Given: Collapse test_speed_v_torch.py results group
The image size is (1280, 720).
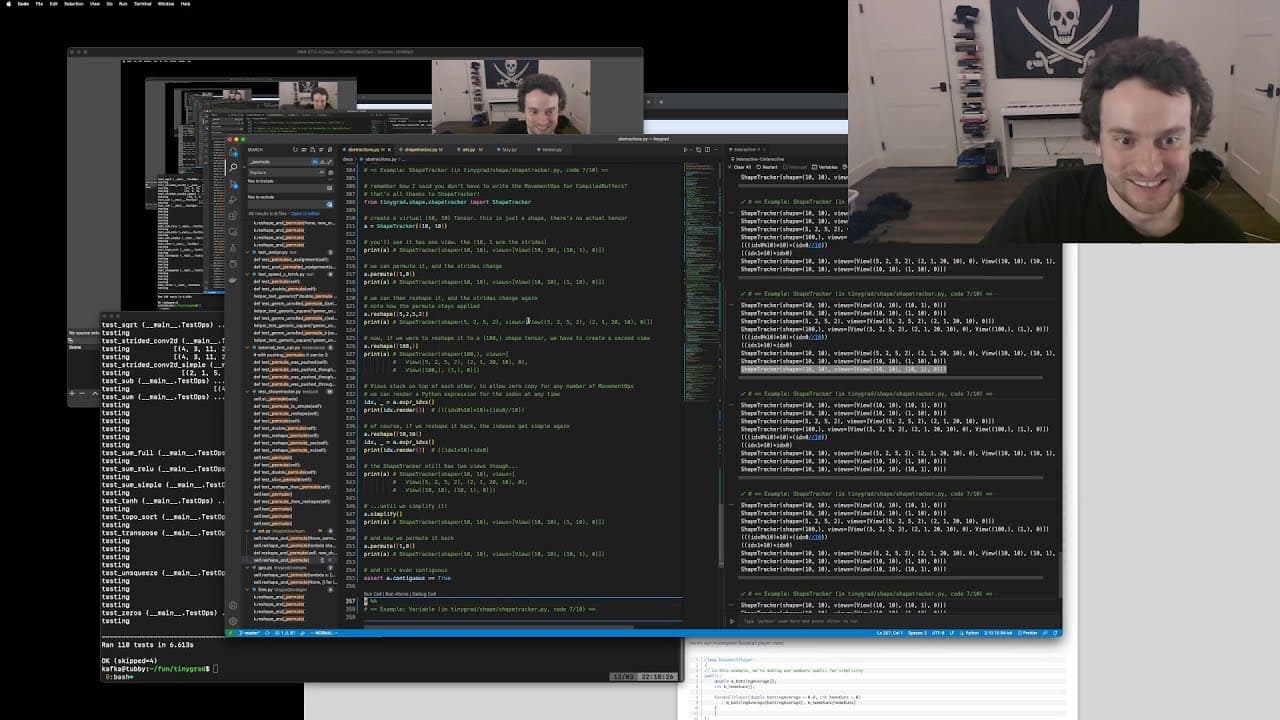Looking at the screenshot, I should [x=247, y=274].
